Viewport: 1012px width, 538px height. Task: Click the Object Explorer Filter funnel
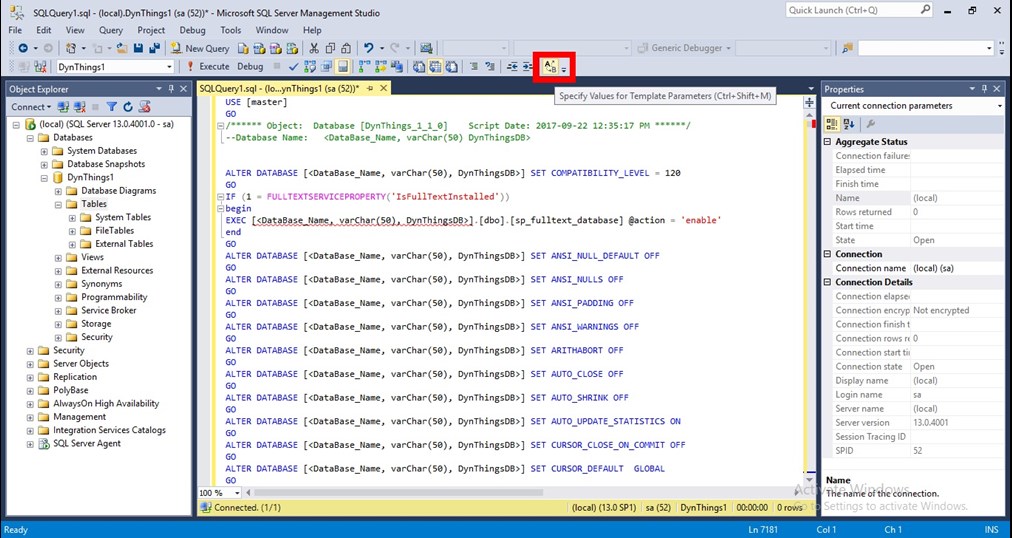(x=112, y=107)
